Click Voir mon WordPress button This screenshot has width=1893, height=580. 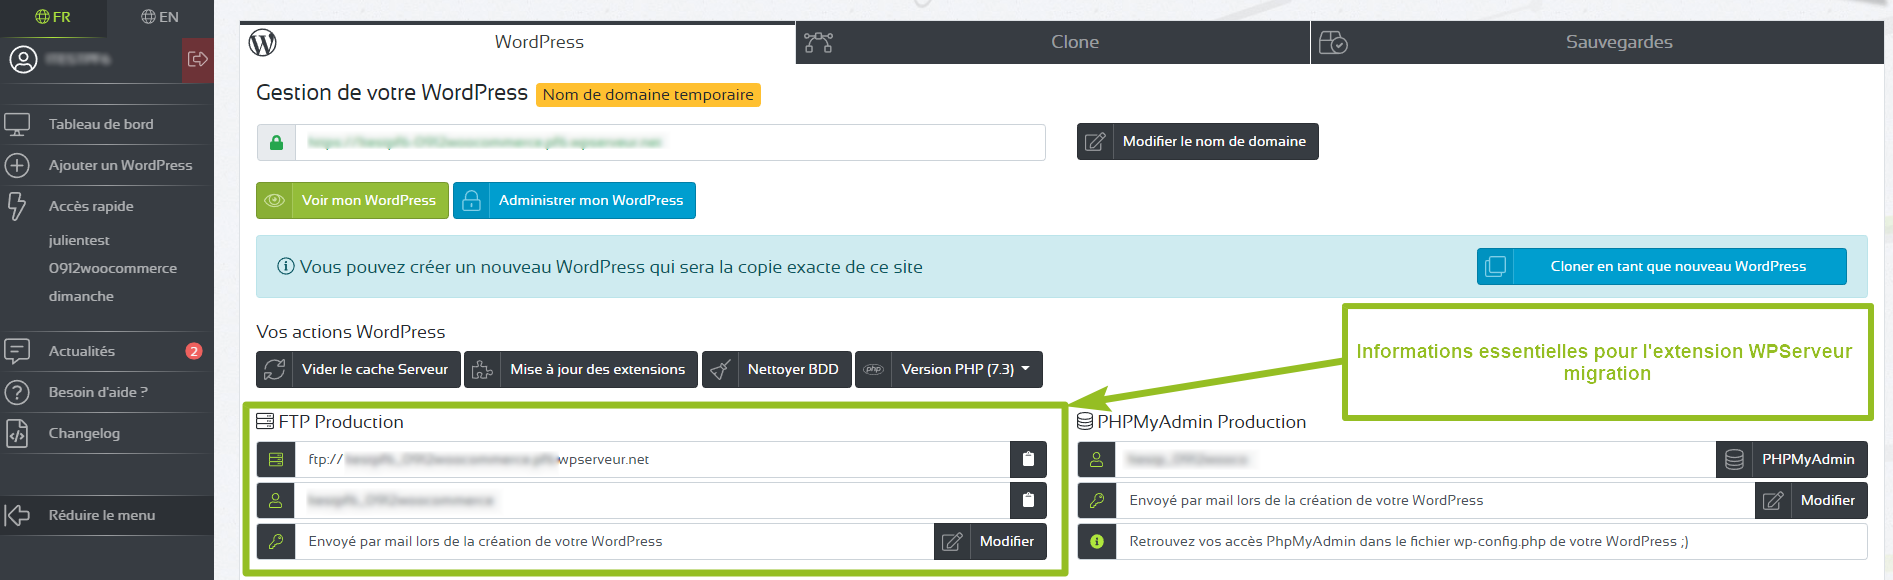(350, 200)
